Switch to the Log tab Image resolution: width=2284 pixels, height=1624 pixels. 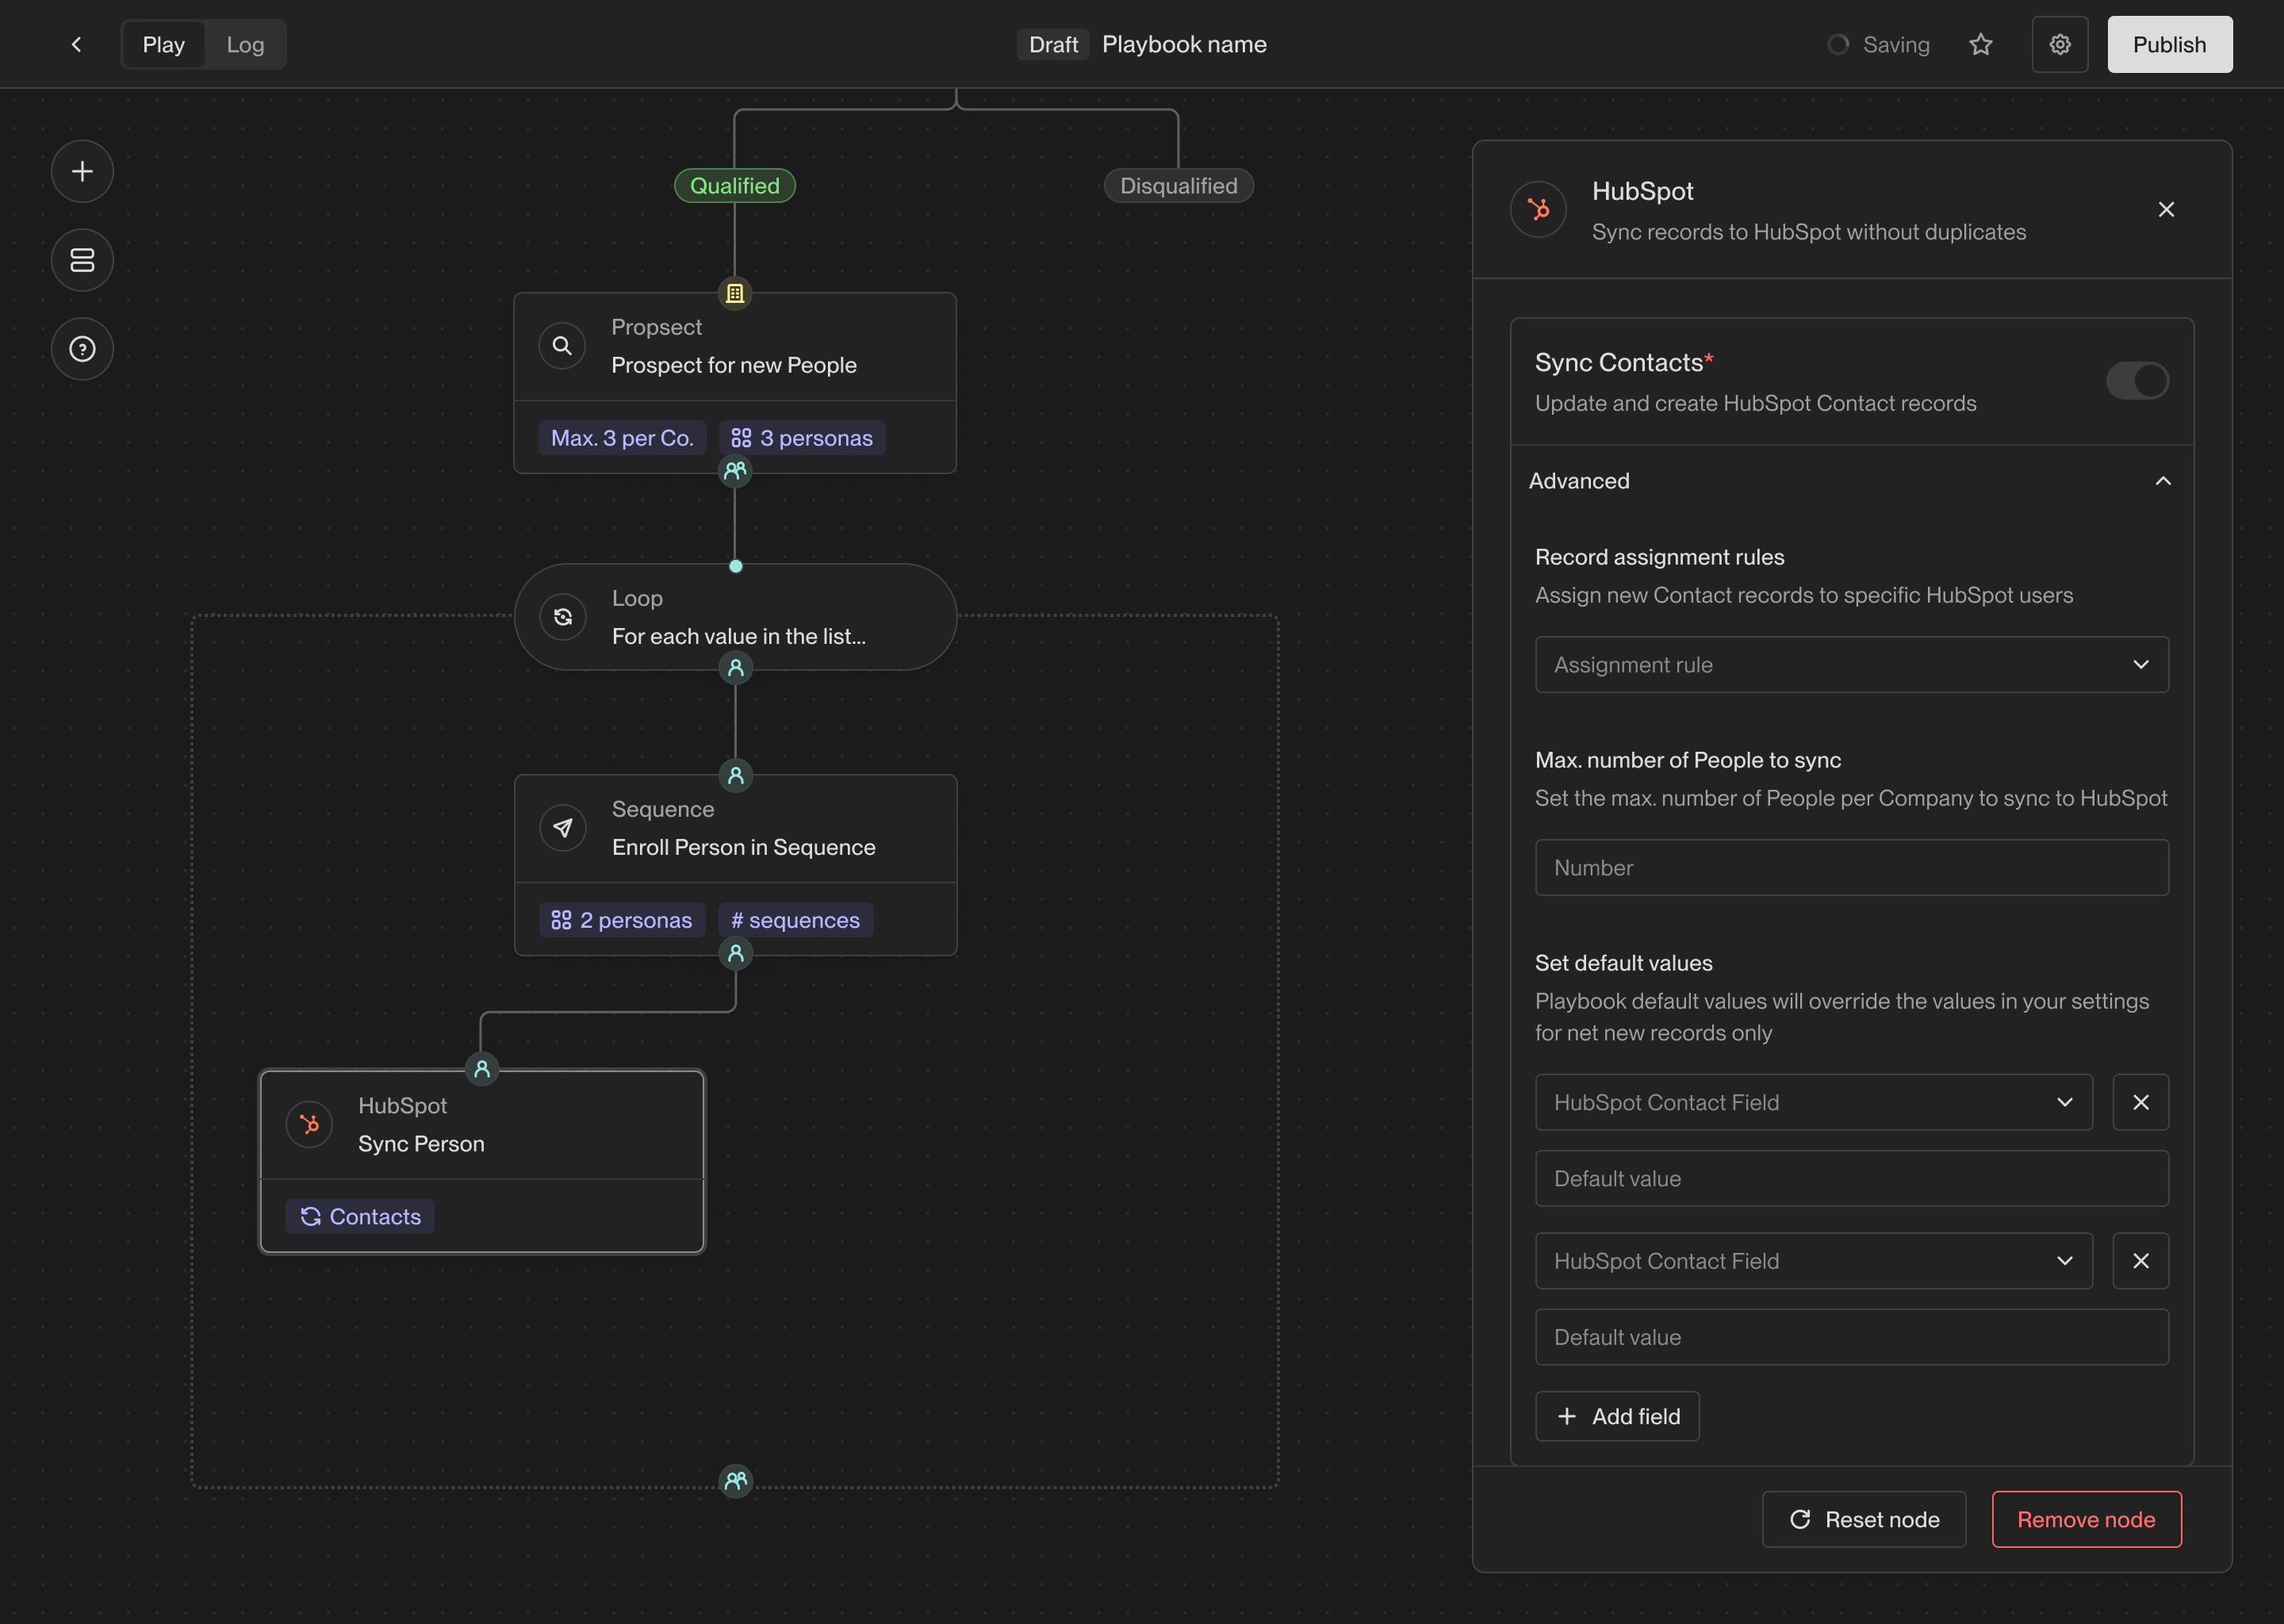tap(245, 45)
